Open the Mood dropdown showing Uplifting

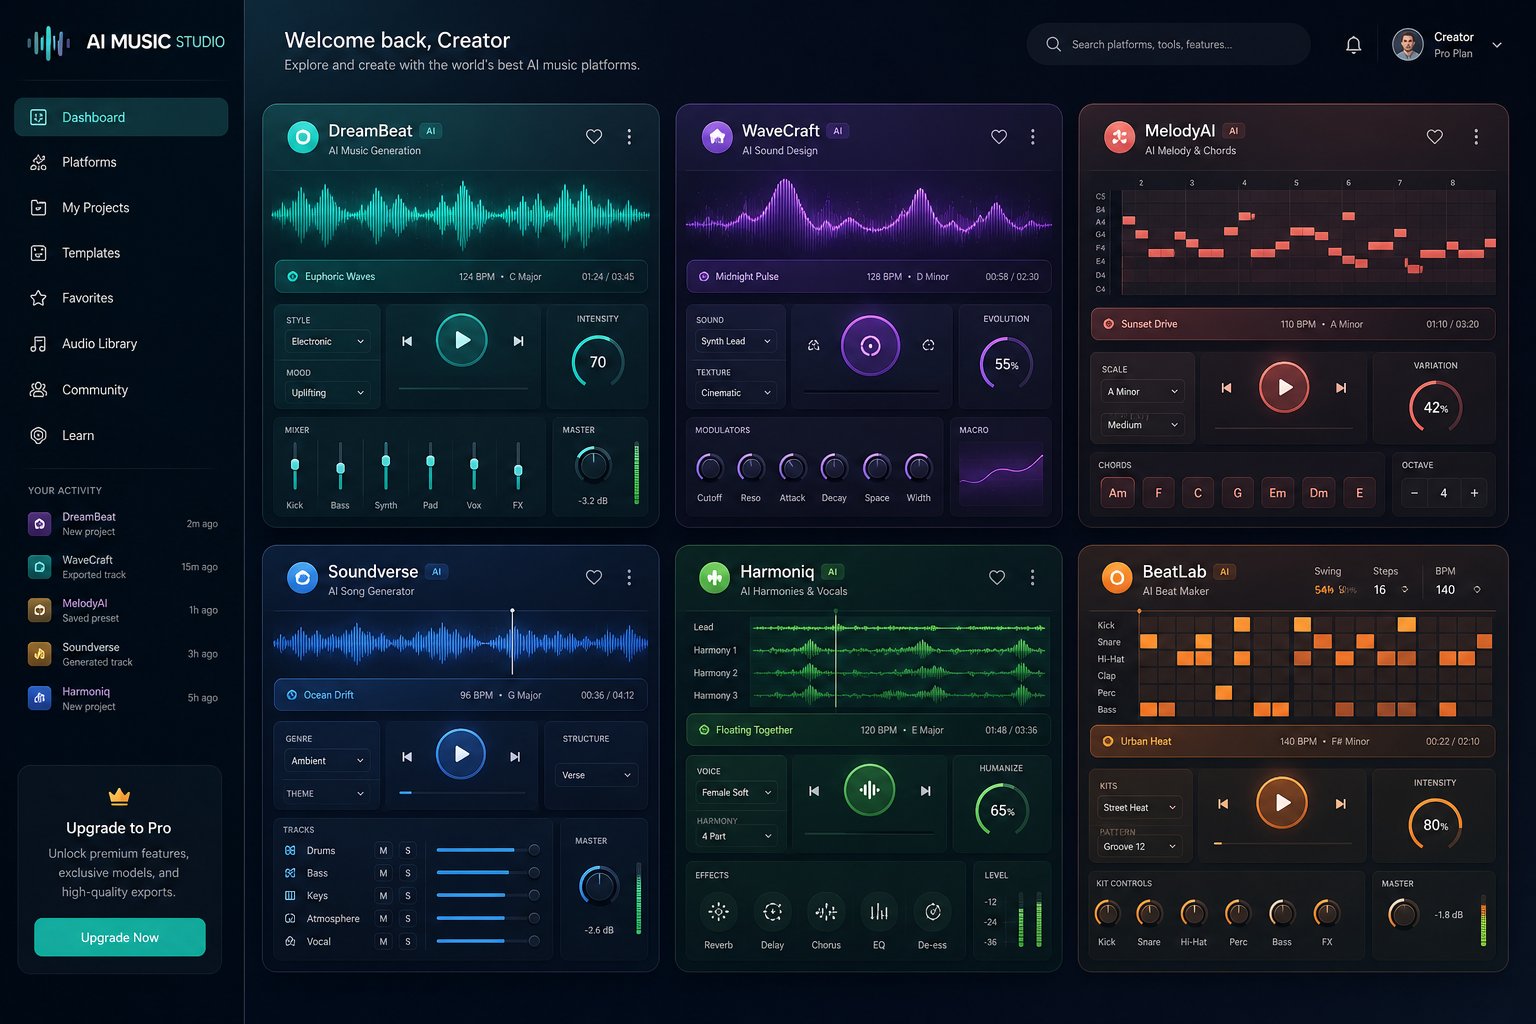327,393
